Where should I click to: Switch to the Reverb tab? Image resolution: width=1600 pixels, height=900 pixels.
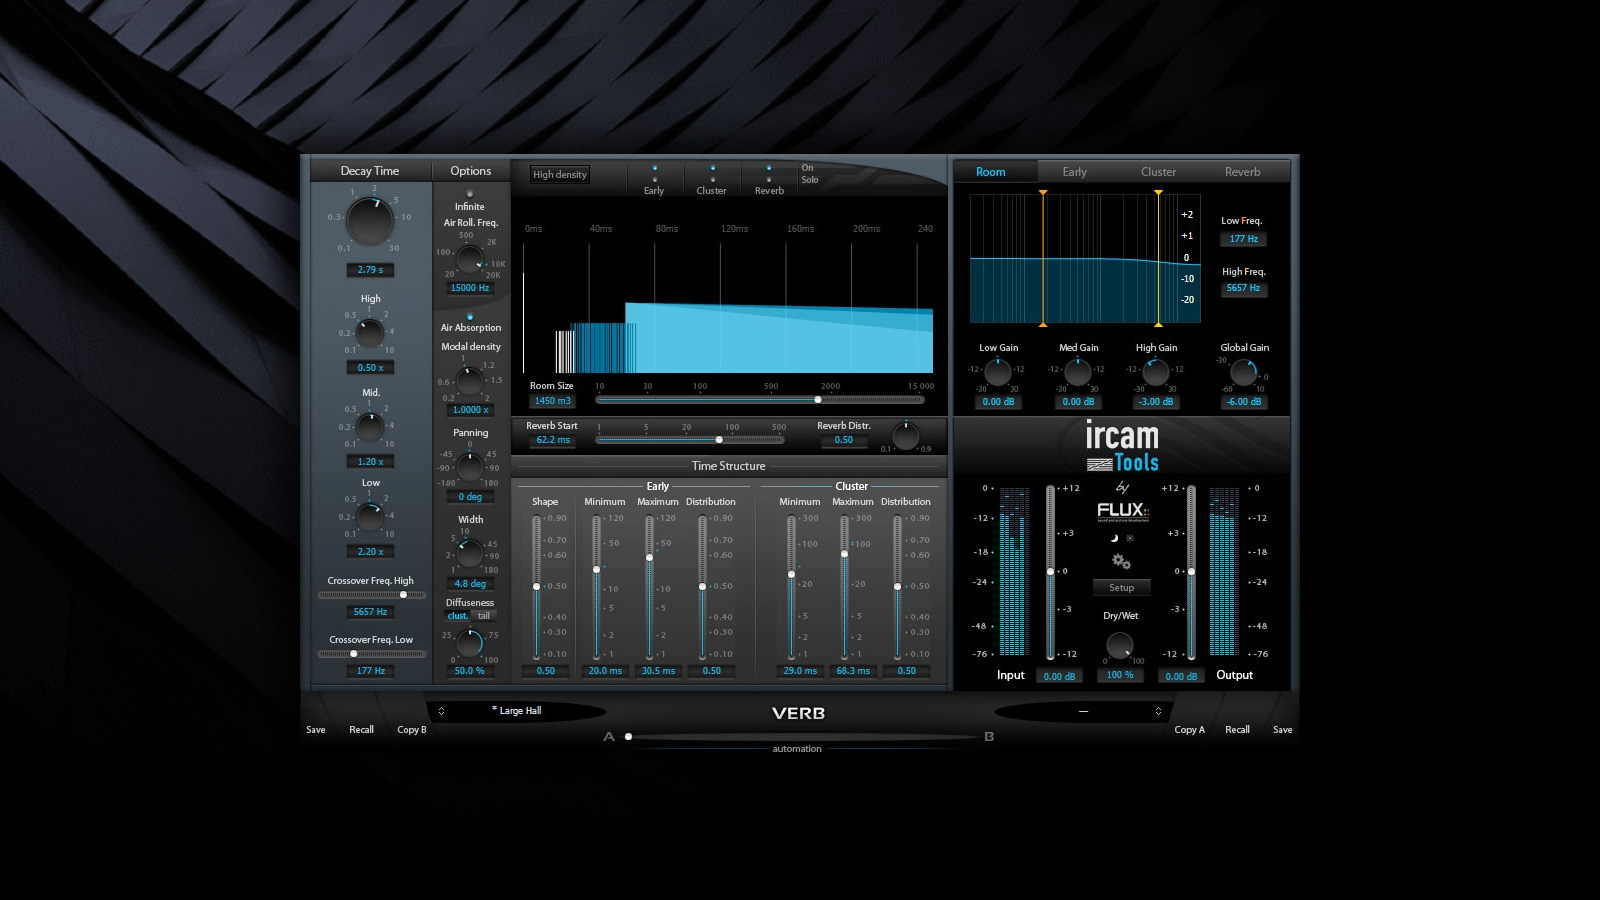[1243, 172]
